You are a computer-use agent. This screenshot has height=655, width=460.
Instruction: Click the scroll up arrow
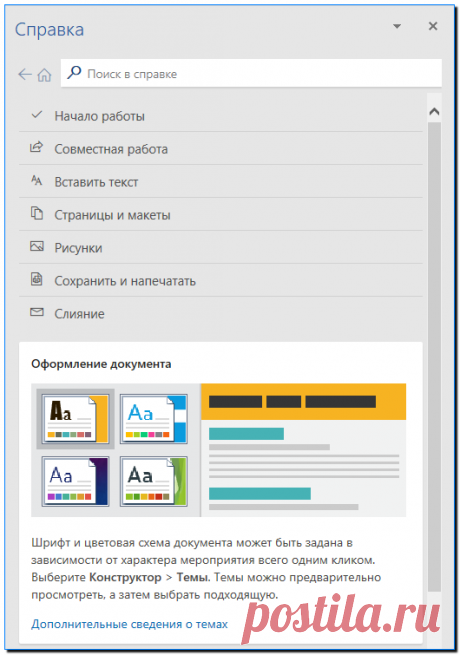[434, 111]
